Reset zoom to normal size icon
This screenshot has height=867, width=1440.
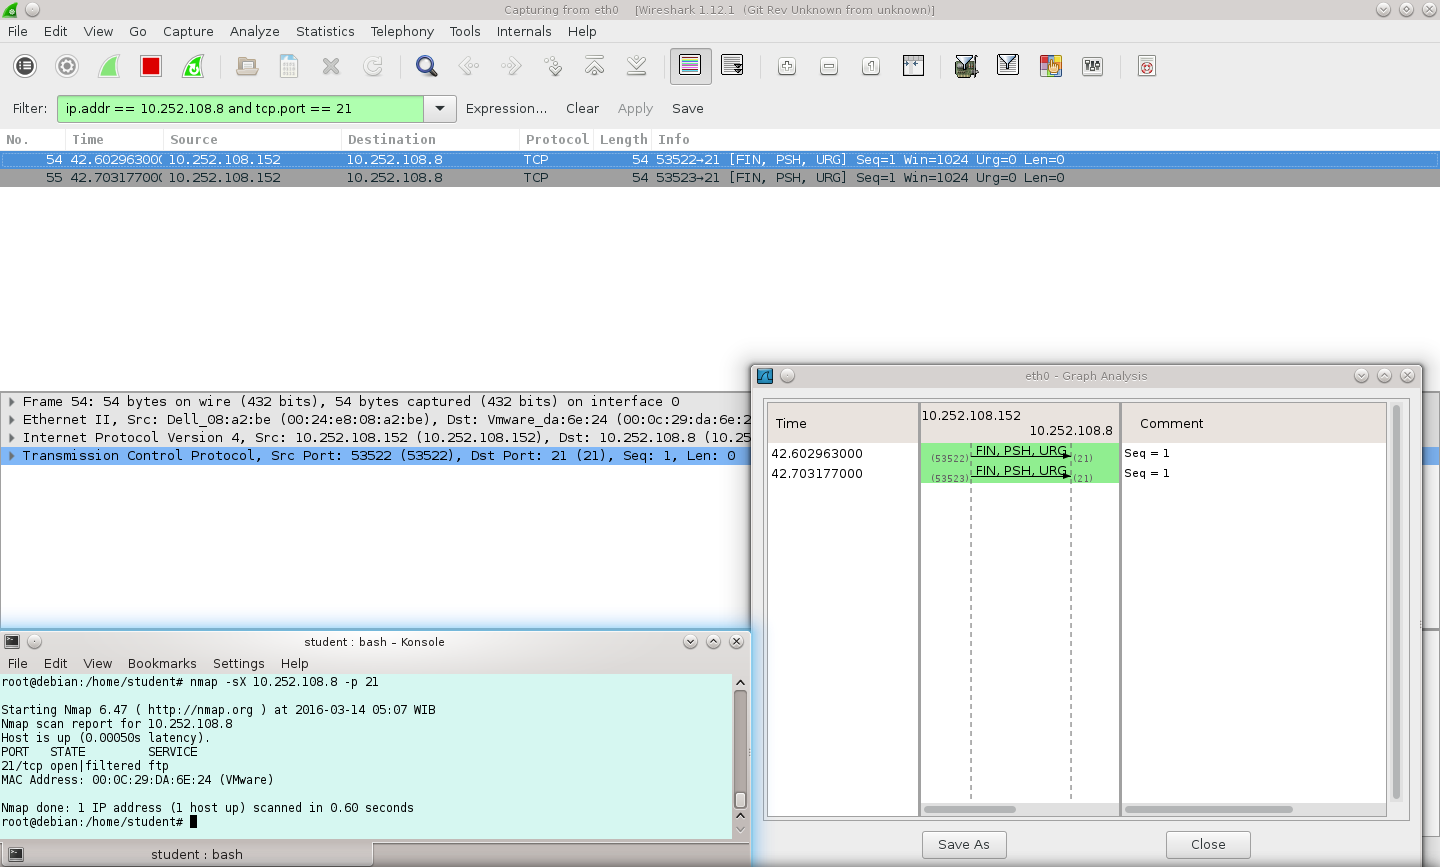coord(871,67)
